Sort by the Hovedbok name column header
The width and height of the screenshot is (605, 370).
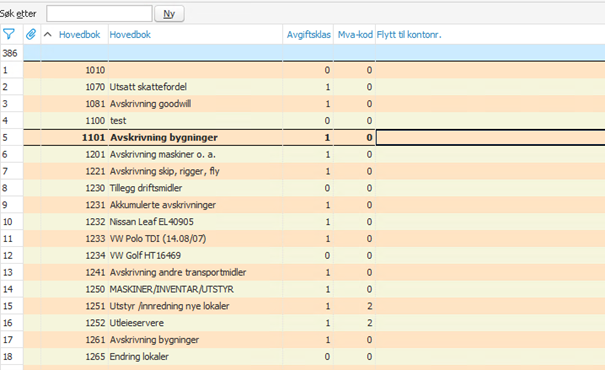tap(130, 35)
